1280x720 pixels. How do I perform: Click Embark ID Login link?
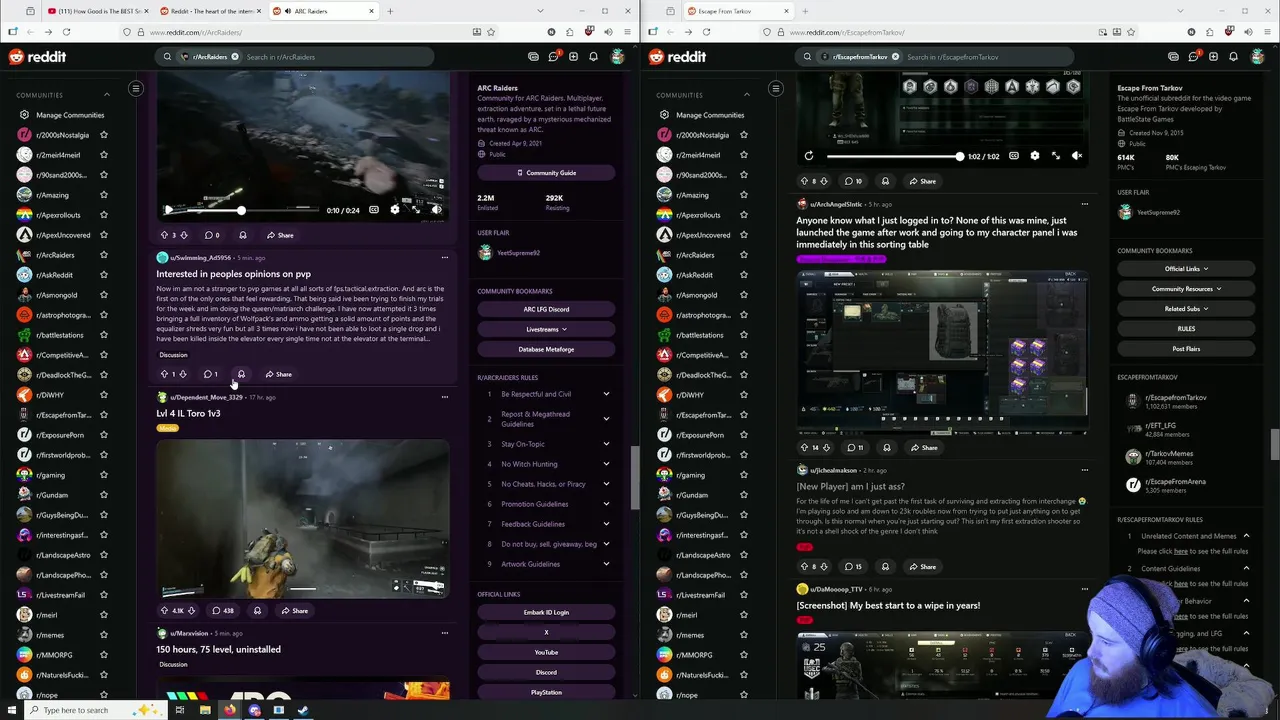point(546,612)
